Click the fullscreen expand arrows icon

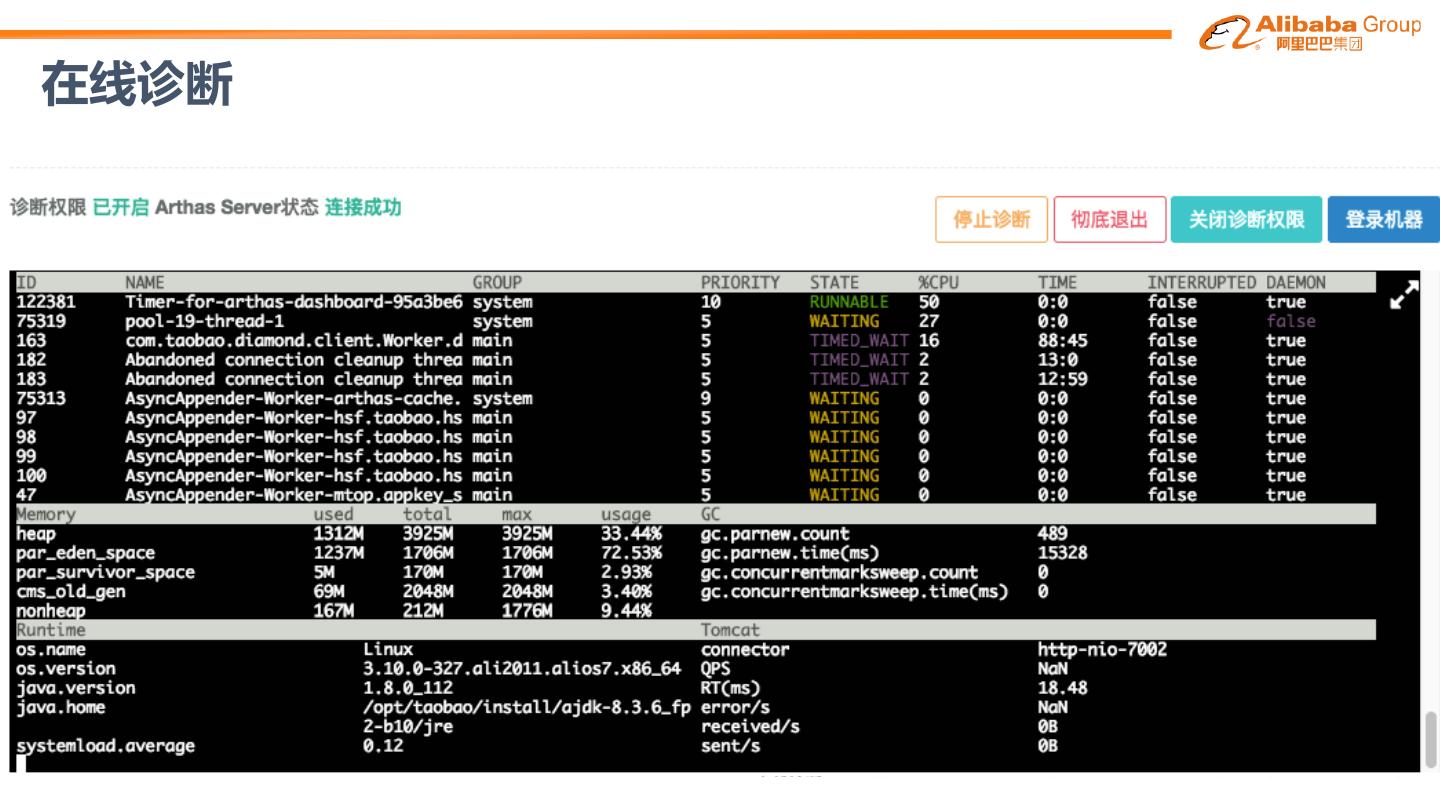click(1404, 295)
